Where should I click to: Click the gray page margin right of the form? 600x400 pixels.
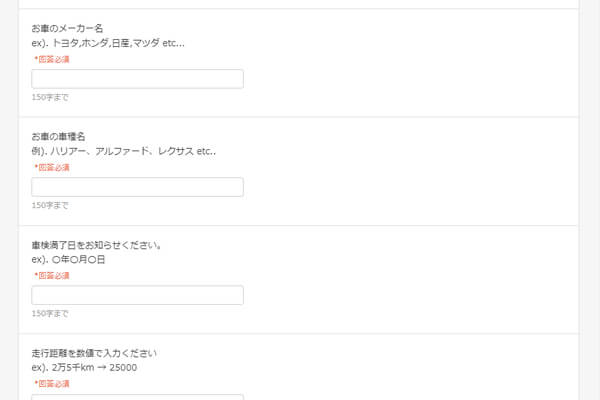[x=589, y=200]
